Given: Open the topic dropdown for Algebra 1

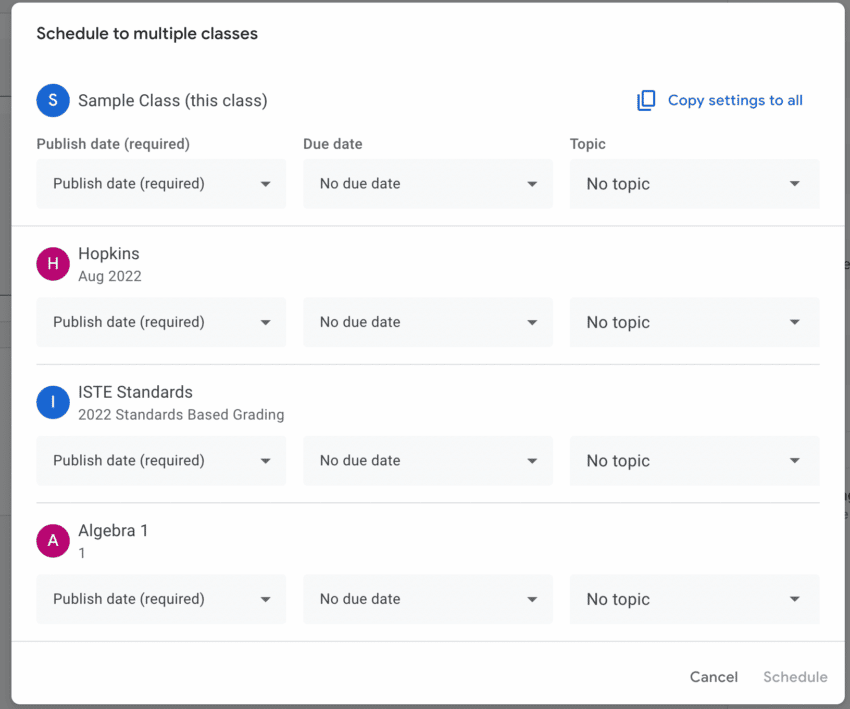Looking at the screenshot, I should coord(694,599).
